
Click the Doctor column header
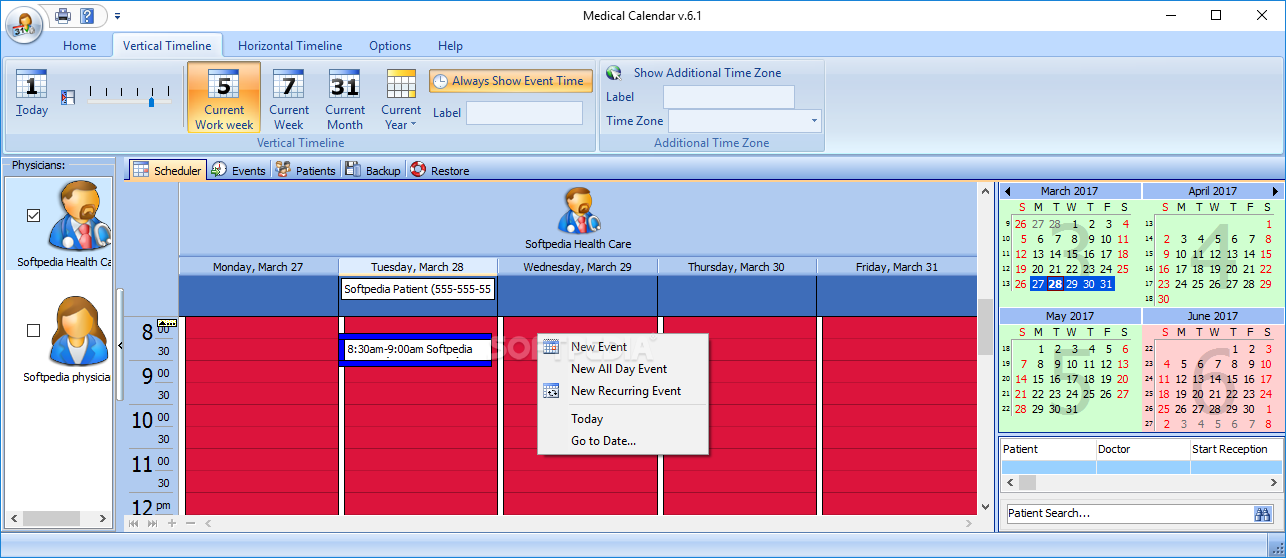[x=1143, y=449]
